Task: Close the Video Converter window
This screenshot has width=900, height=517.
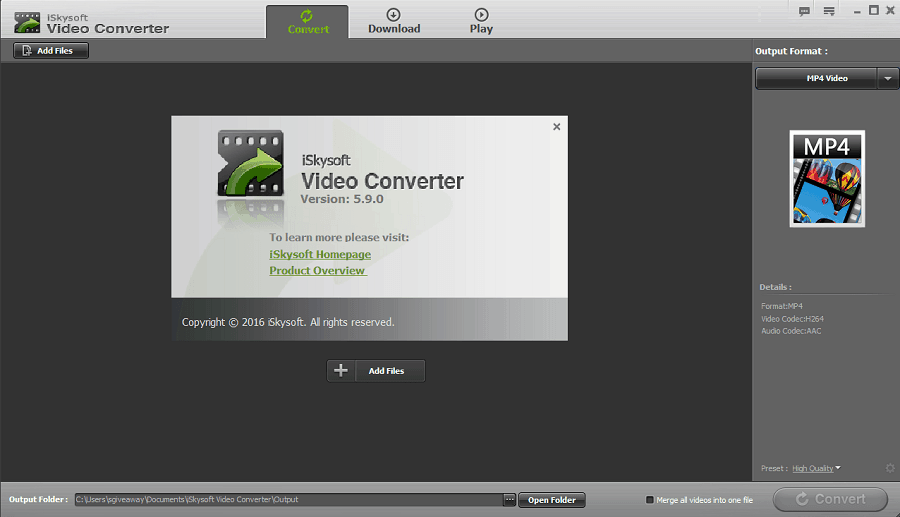Action: pyautogui.click(x=890, y=10)
